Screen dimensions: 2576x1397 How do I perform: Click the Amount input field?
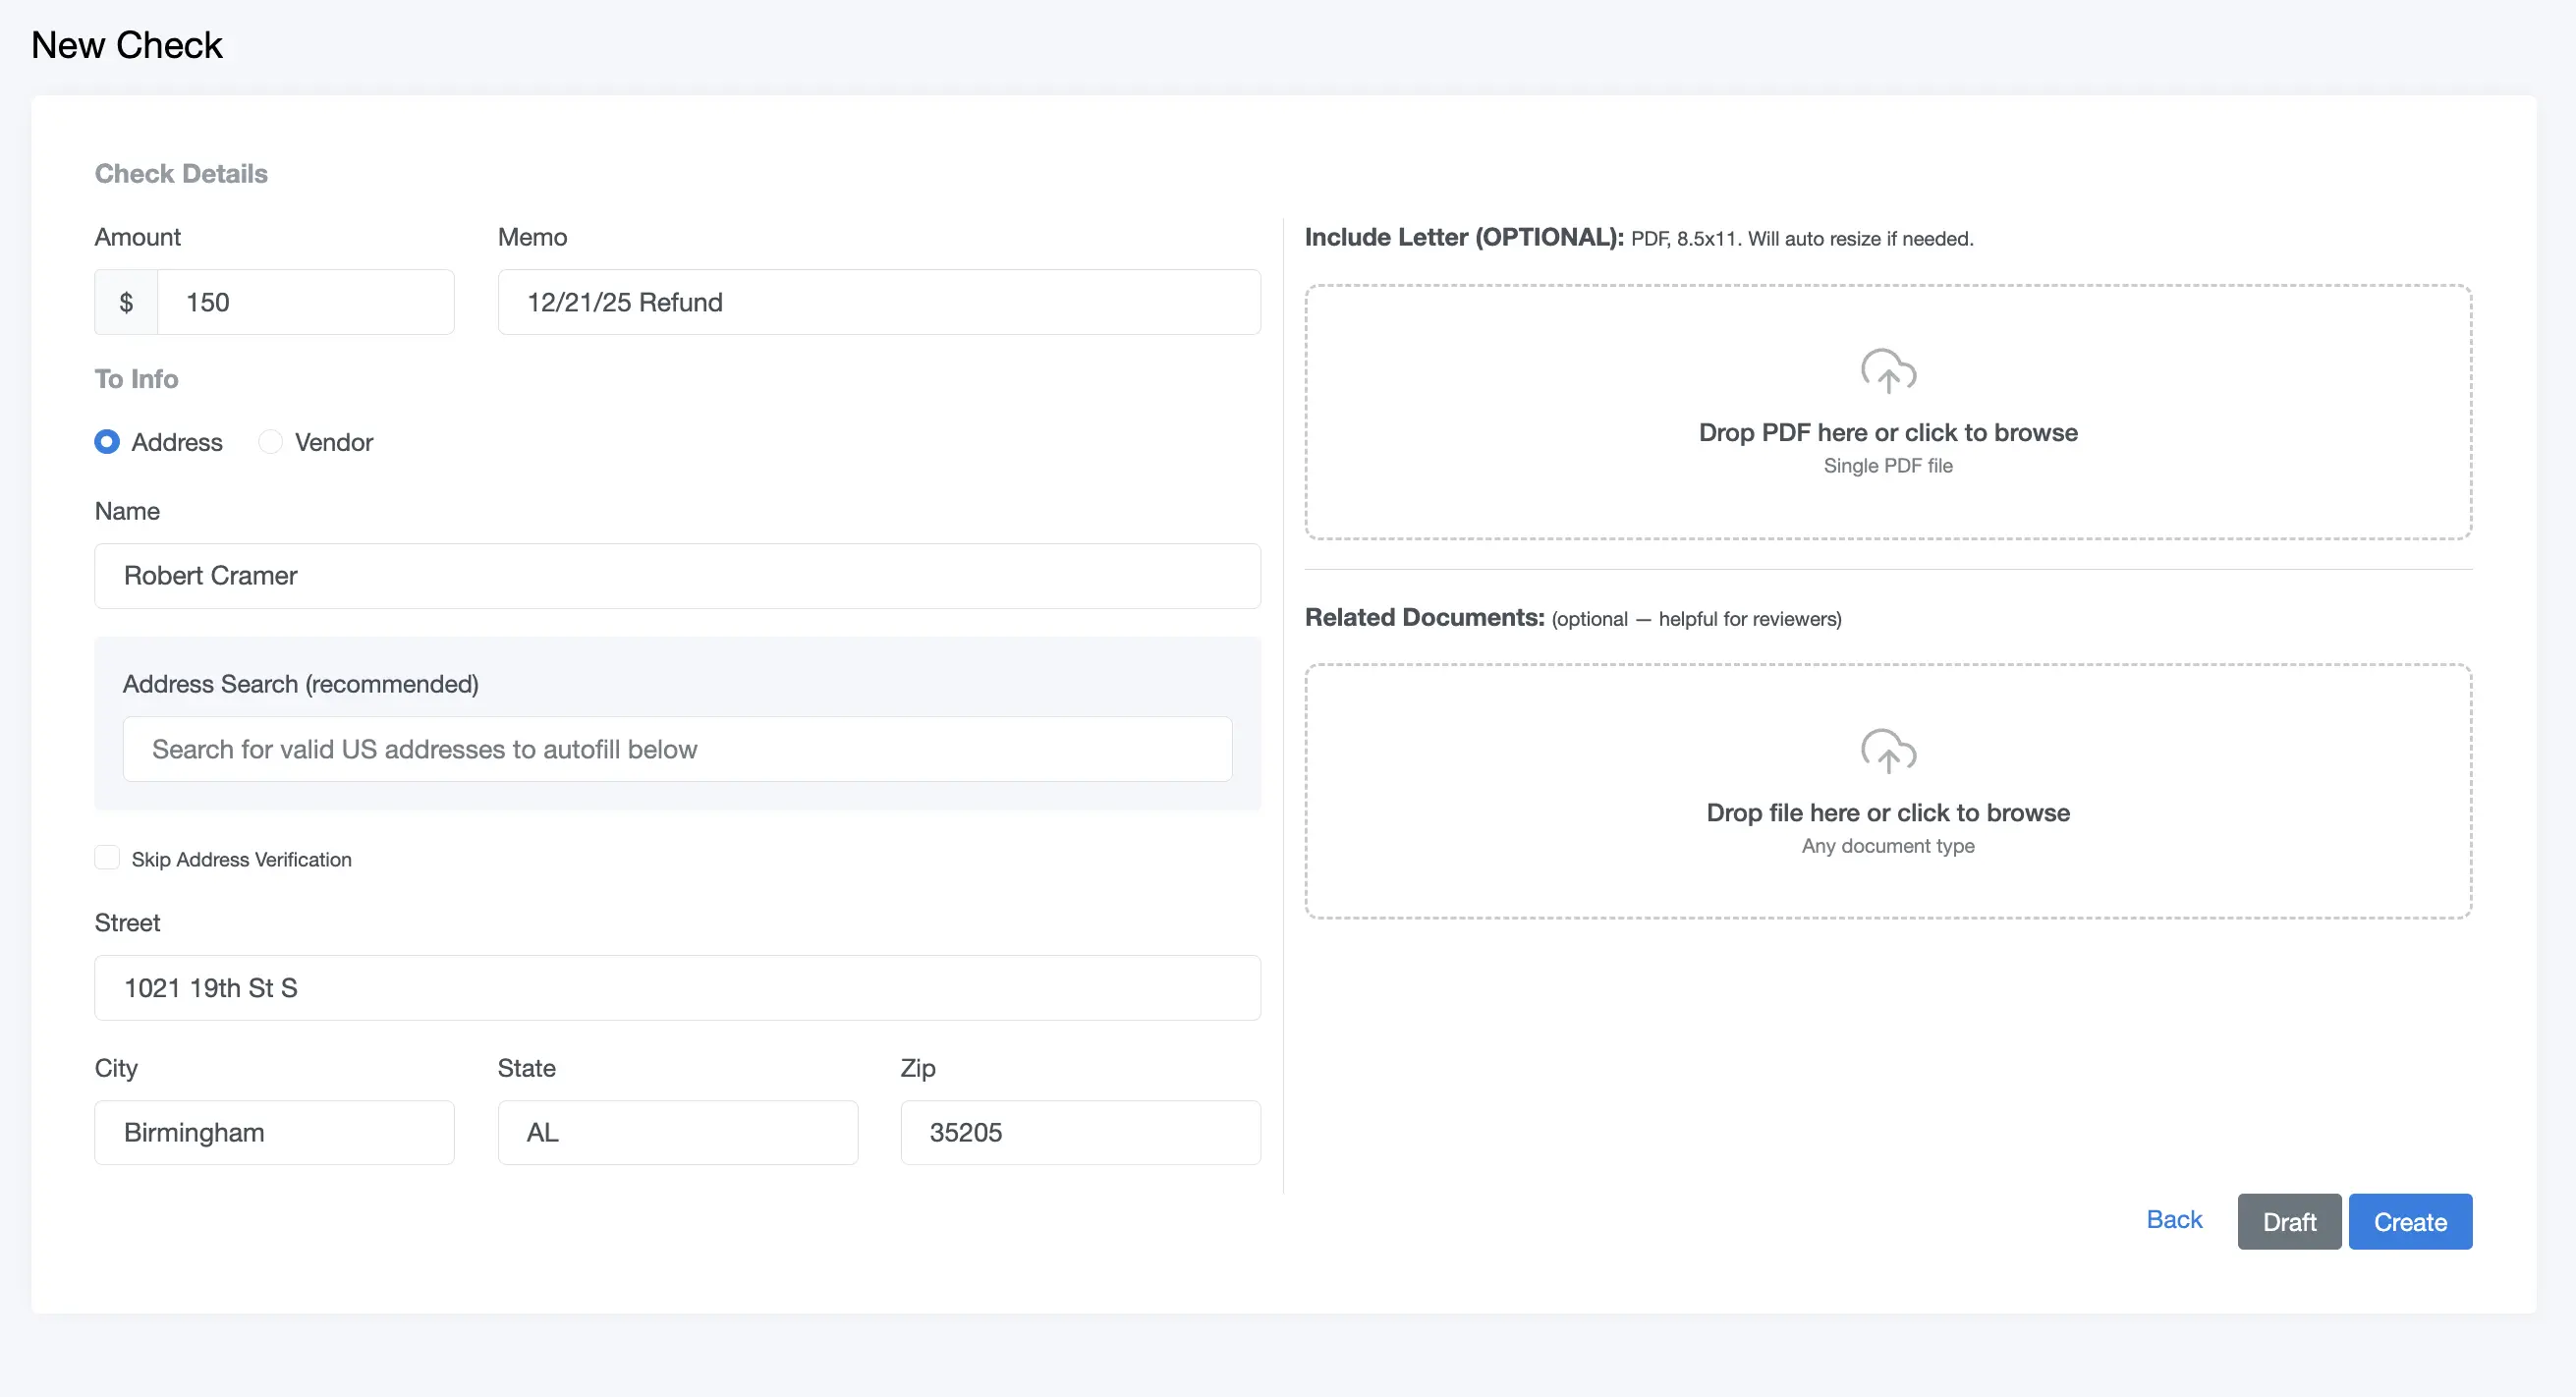[x=305, y=302]
